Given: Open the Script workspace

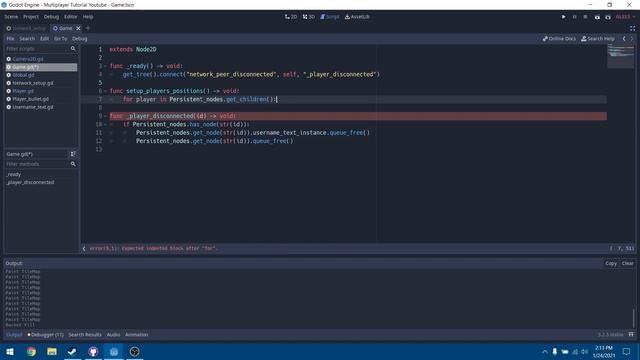Looking at the screenshot, I should 330,17.
